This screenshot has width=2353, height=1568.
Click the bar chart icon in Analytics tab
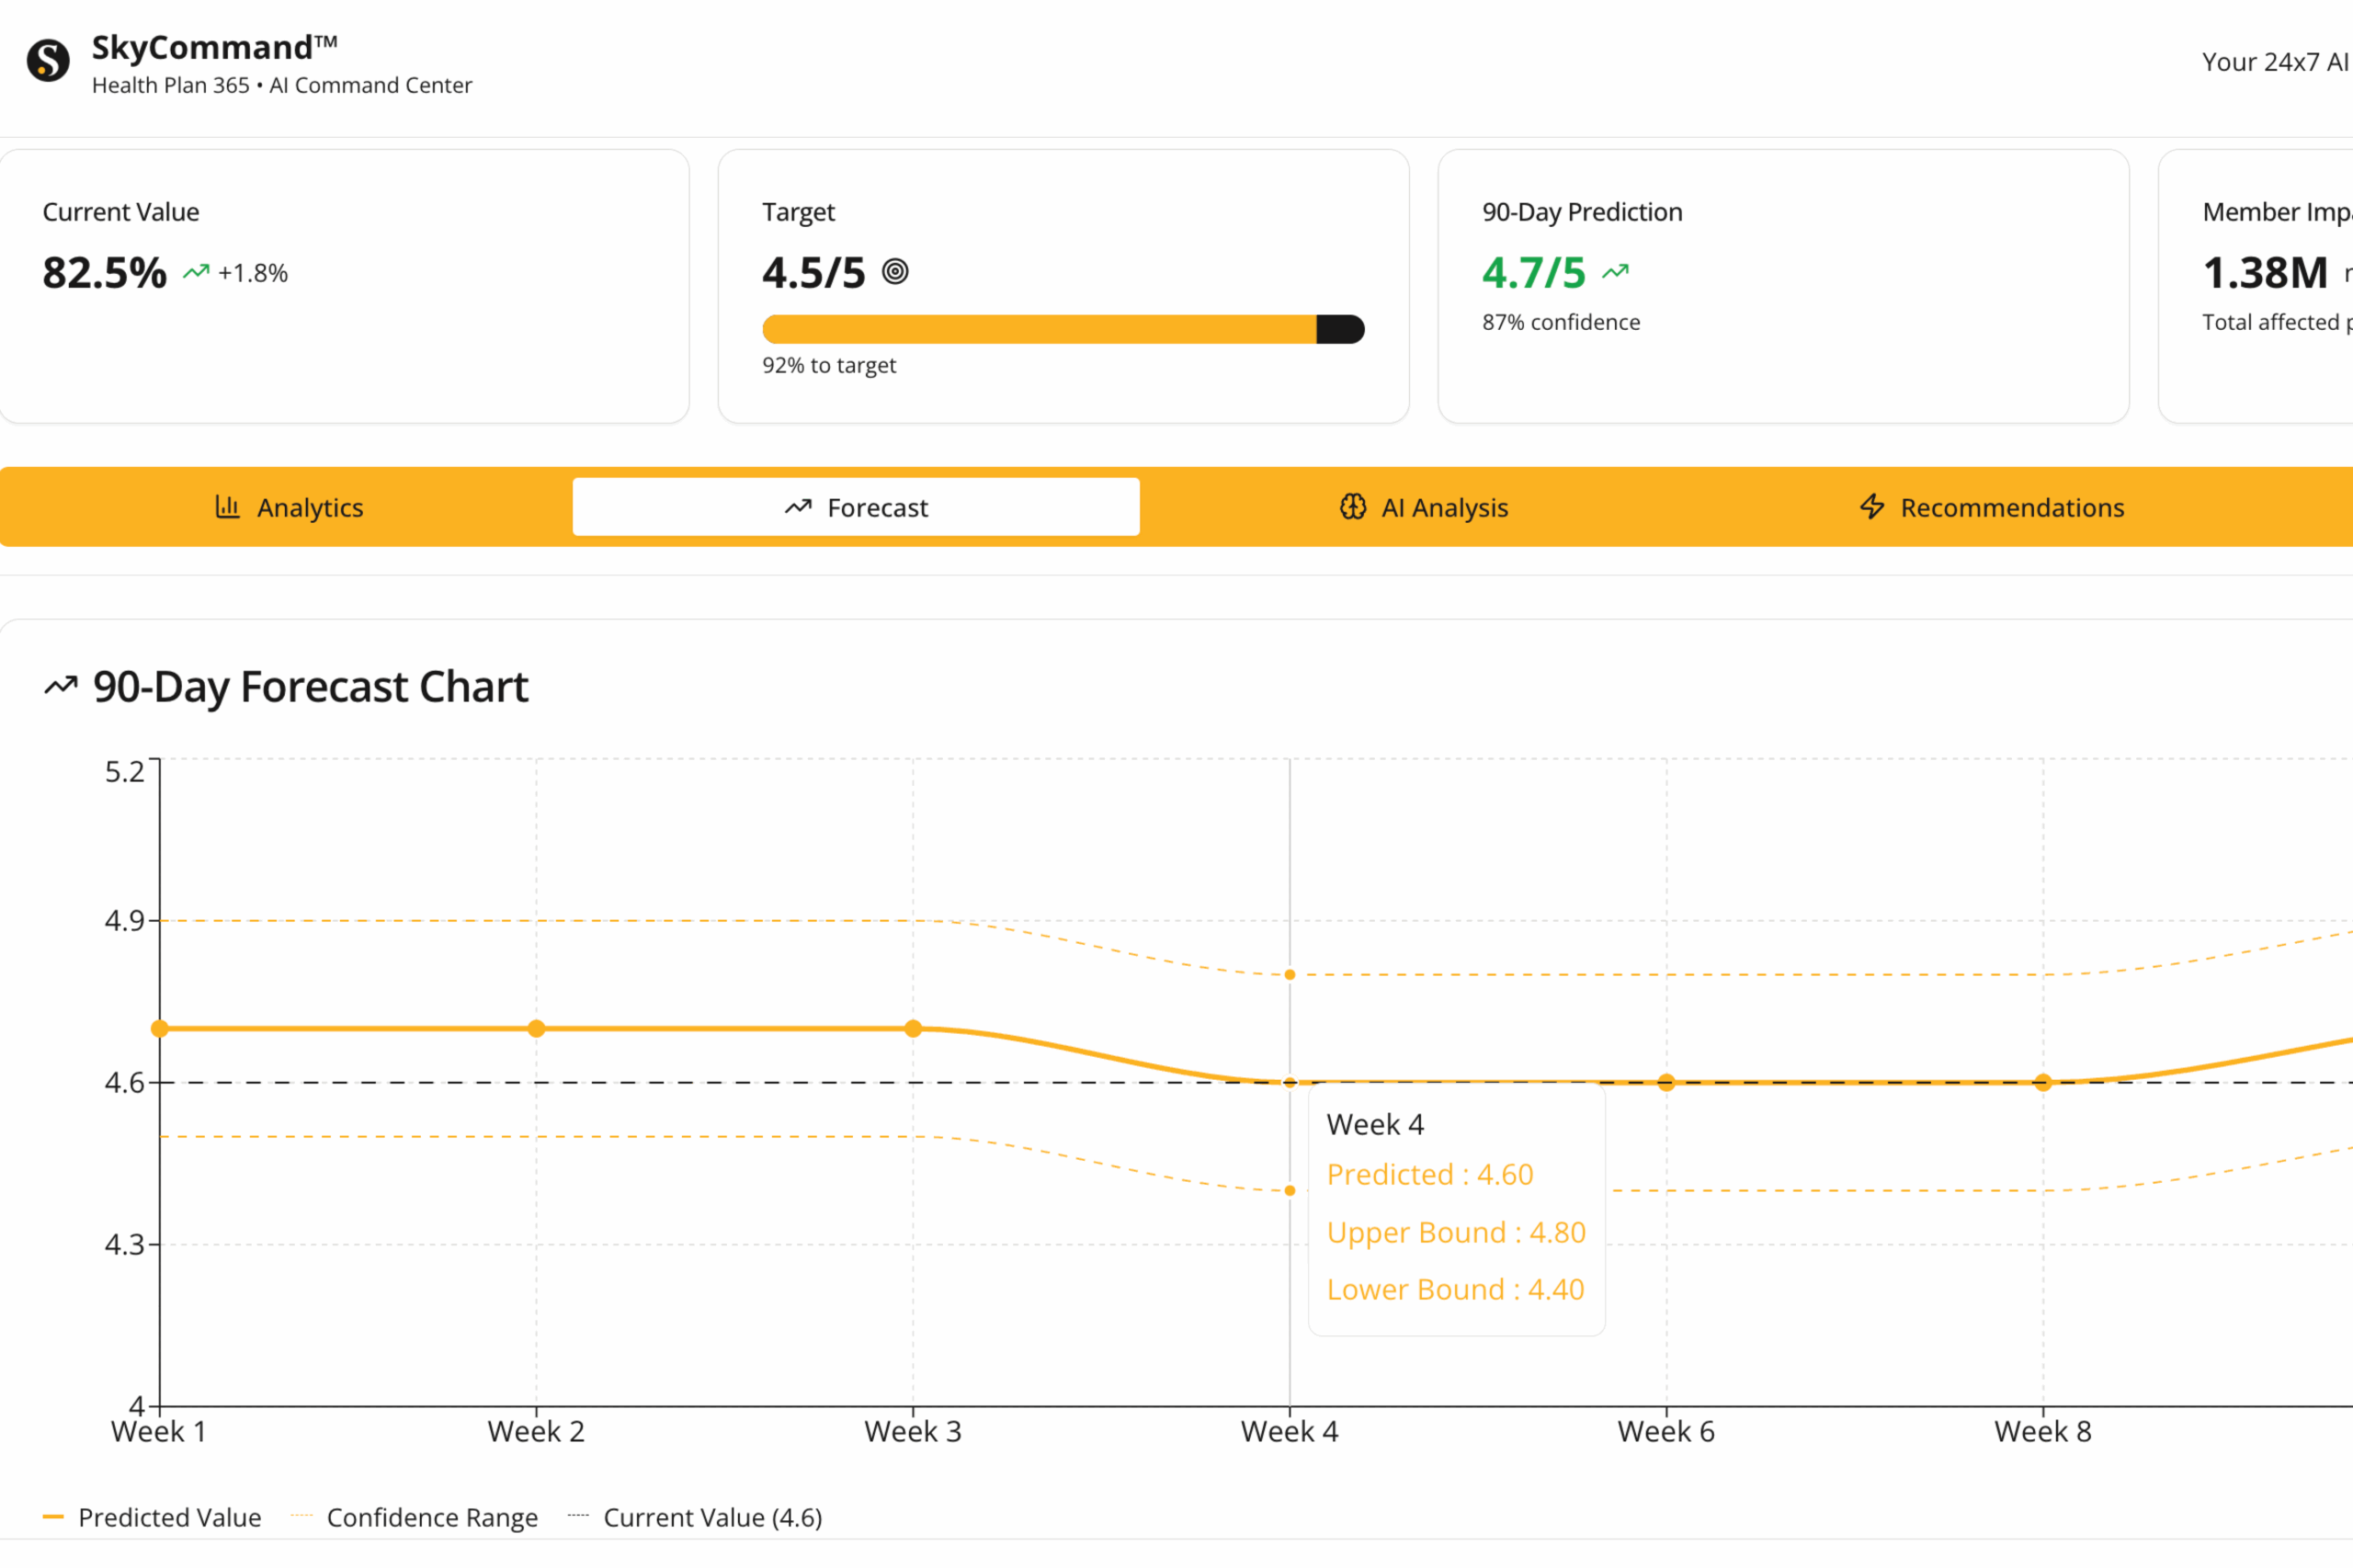pyautogui.click(x=227, y=507)
